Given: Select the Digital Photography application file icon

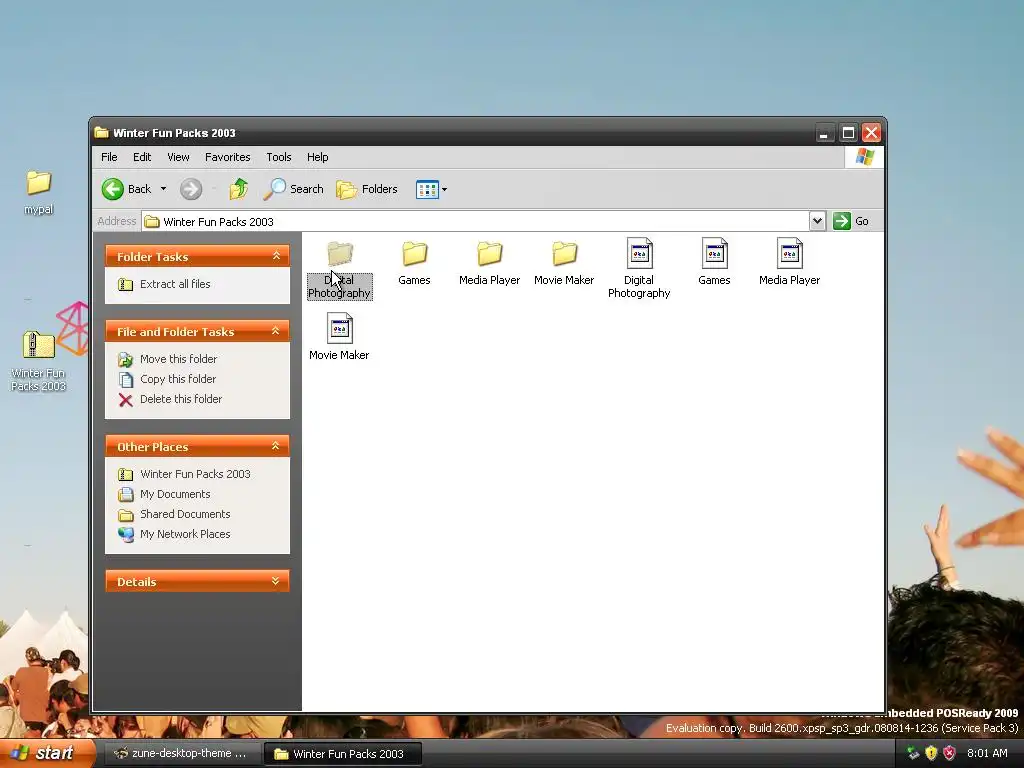Looking at the screenshot, I should point(639,253).
